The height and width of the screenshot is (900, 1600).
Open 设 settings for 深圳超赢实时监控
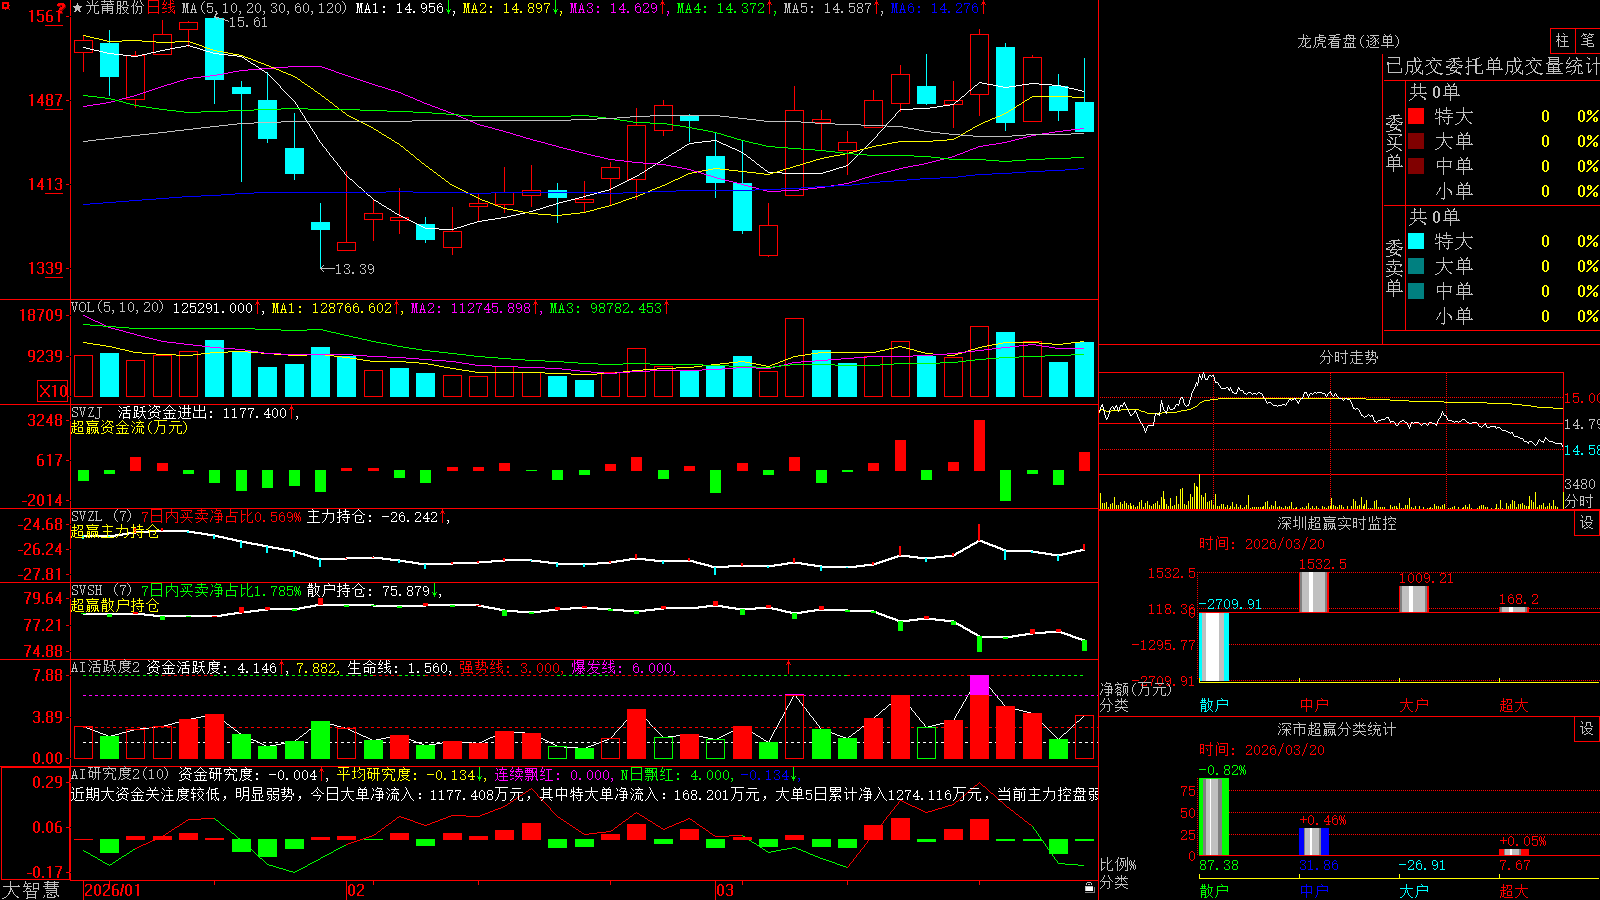[x=1587, y=523]
